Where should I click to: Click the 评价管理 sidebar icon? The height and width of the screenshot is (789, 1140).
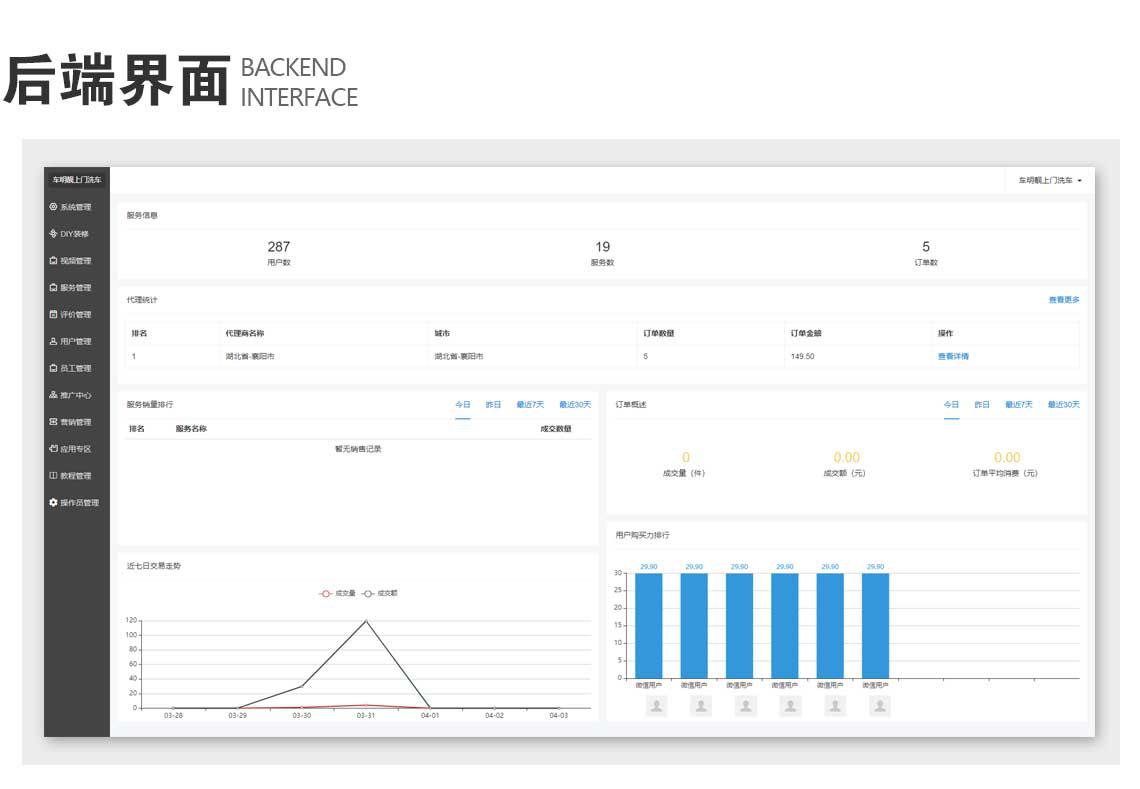point(53,315)
